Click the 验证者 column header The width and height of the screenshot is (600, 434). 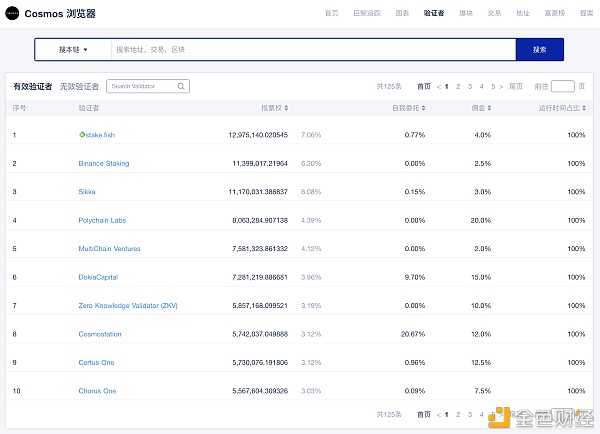click(x=89, y=108)
